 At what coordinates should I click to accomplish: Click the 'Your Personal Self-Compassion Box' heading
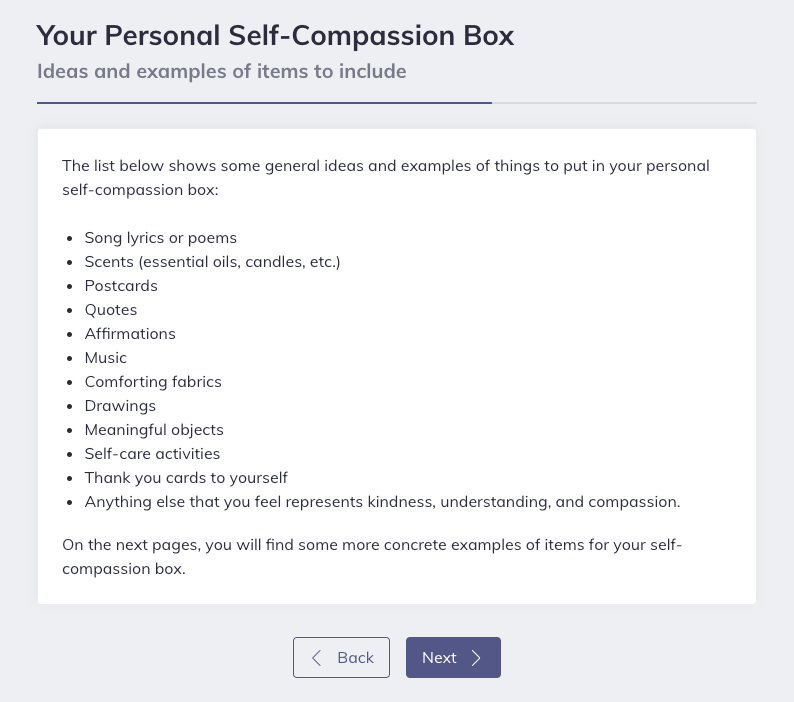pyautogui.click(x=275, y=35)
